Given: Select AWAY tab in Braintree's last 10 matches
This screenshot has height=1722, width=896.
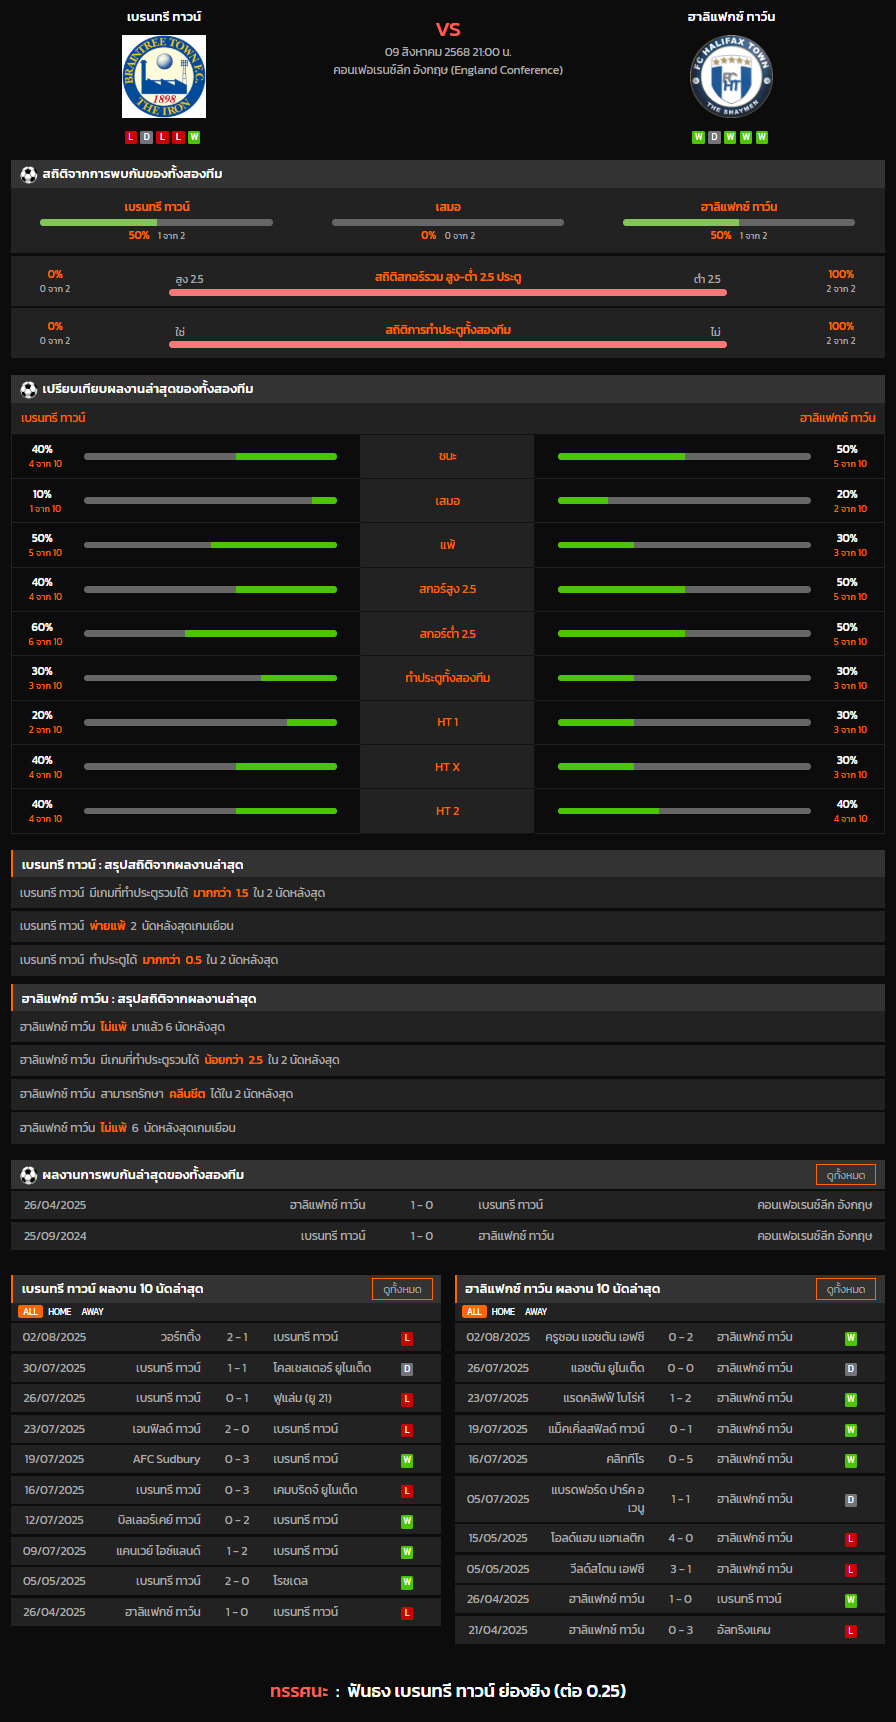Looking at the screenshot, I should pyautogui.click(x=92, y=1312).
